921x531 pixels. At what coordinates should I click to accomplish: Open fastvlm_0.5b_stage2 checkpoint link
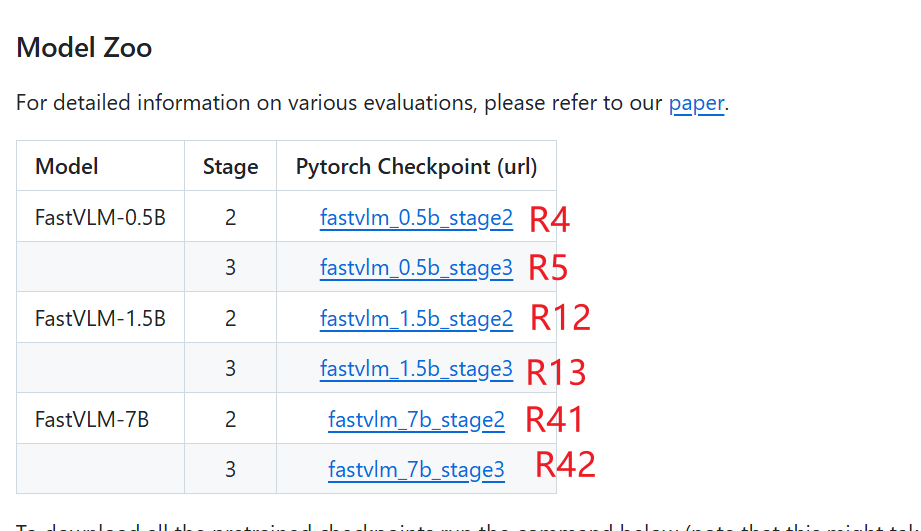click(x=416, y=218)
